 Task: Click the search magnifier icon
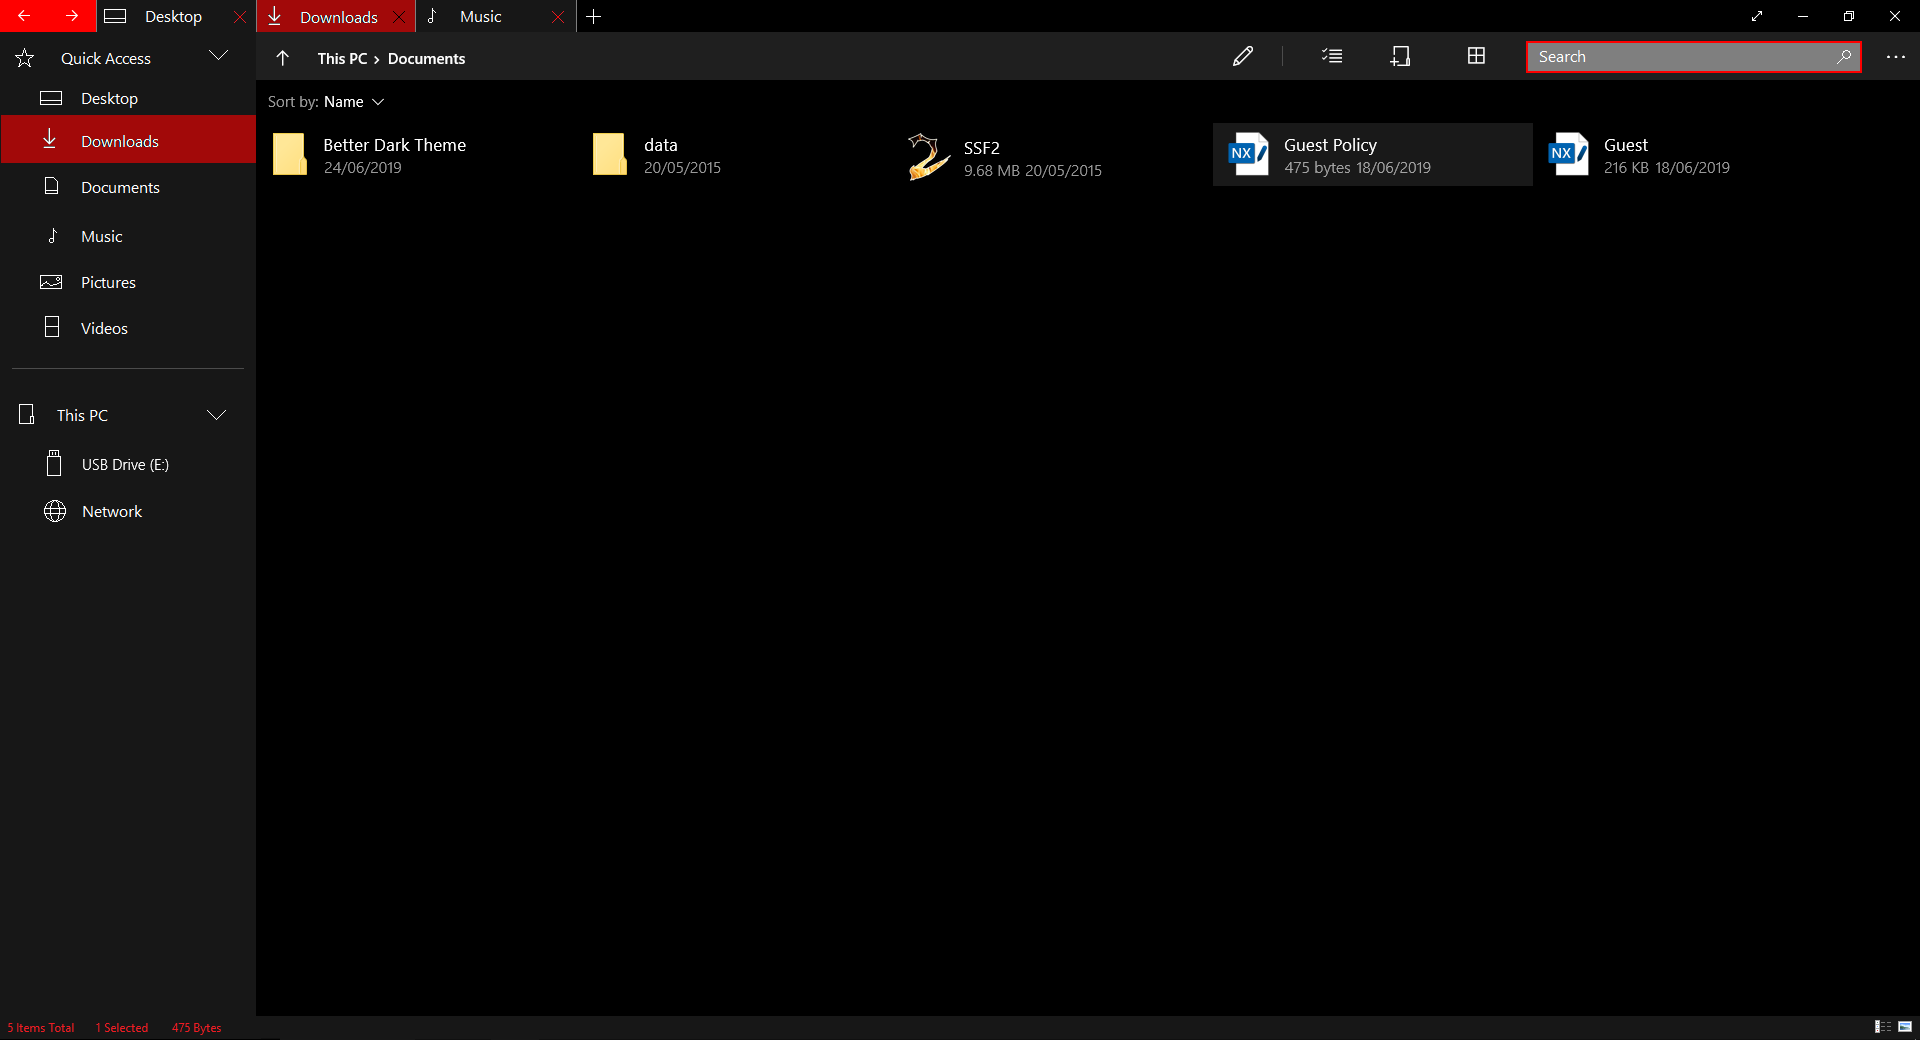1843,57
